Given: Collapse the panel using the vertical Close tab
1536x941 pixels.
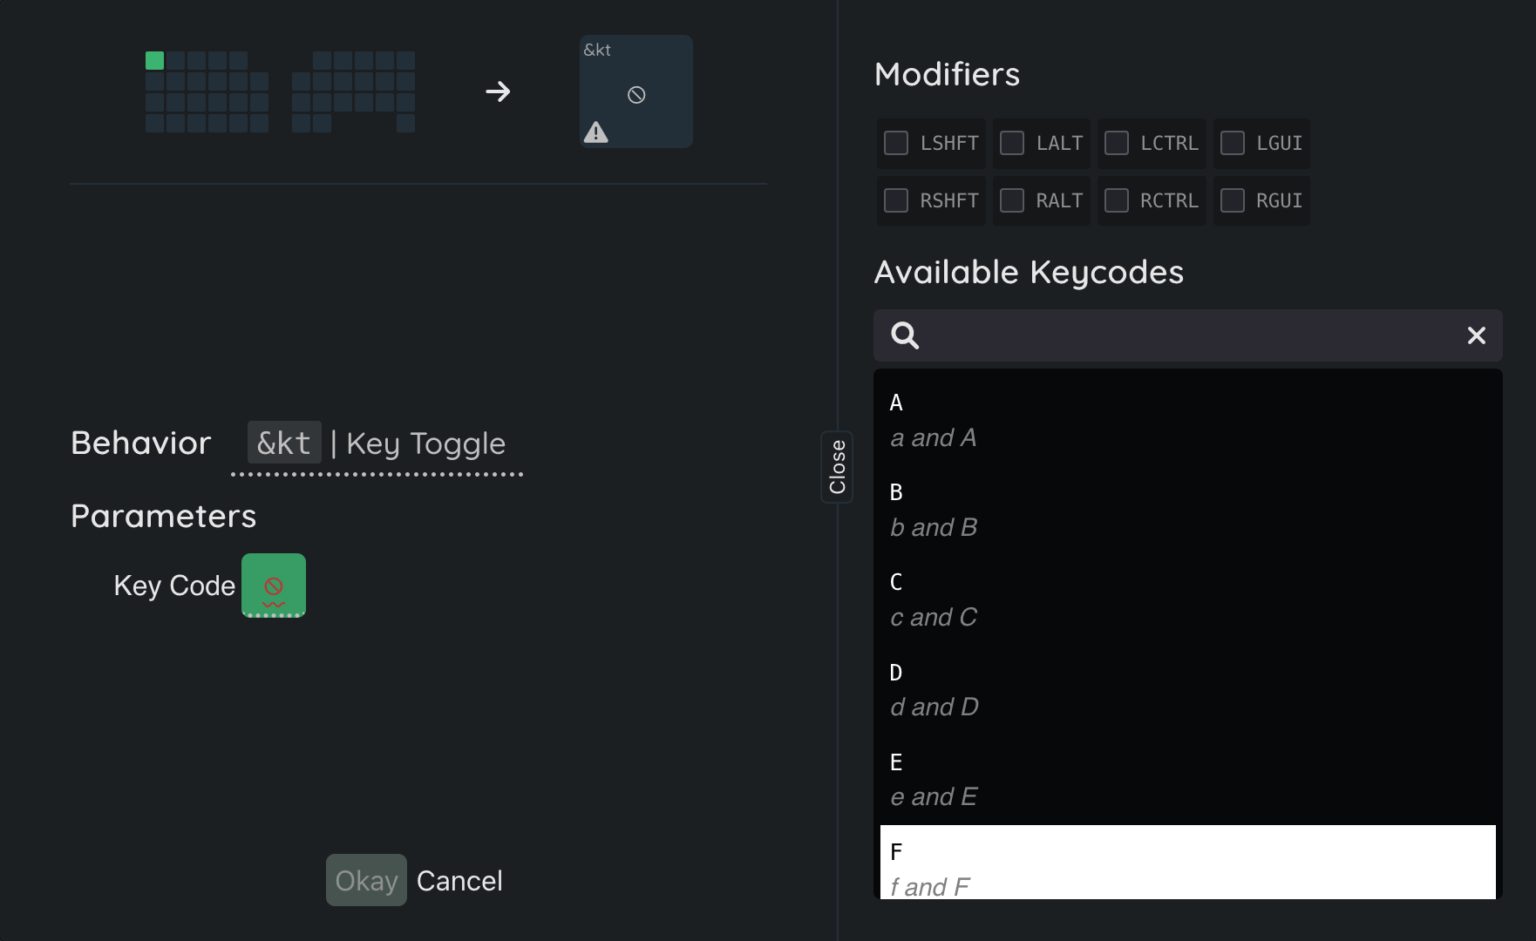Looking at the screenshot, I should [x=837, y=467].
